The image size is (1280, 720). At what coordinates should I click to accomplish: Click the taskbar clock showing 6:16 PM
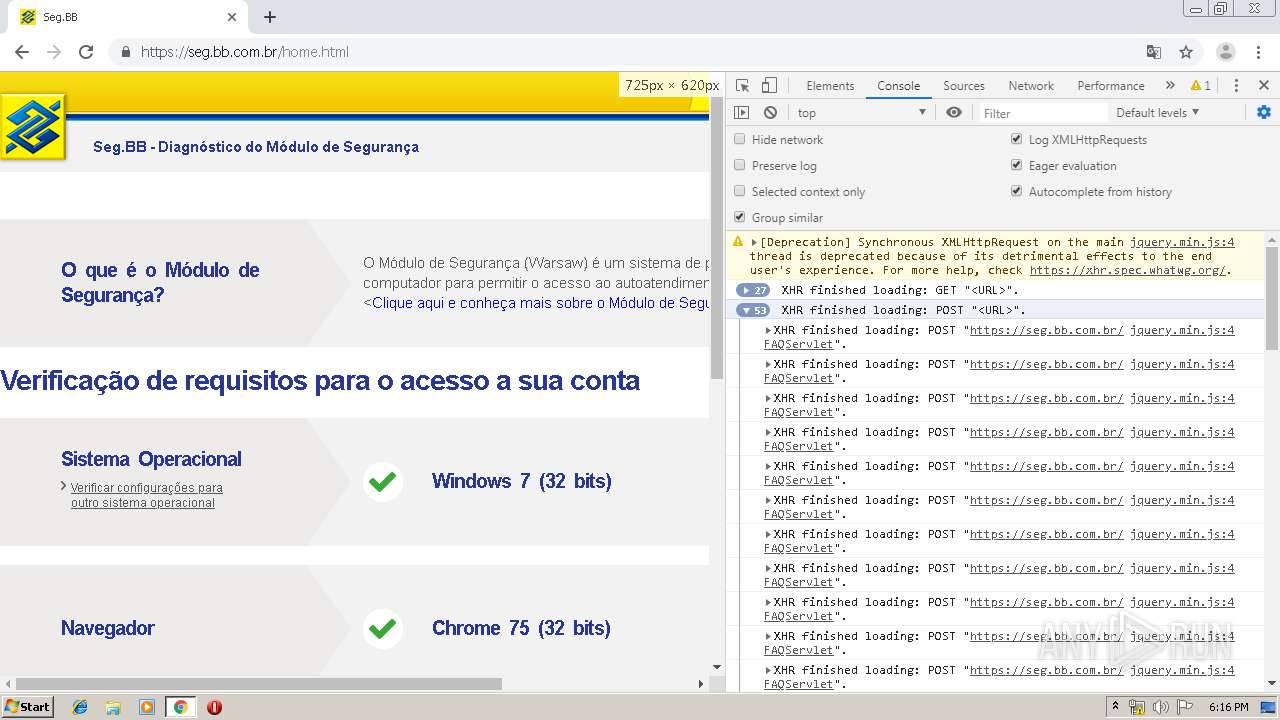pos(1228,707)
